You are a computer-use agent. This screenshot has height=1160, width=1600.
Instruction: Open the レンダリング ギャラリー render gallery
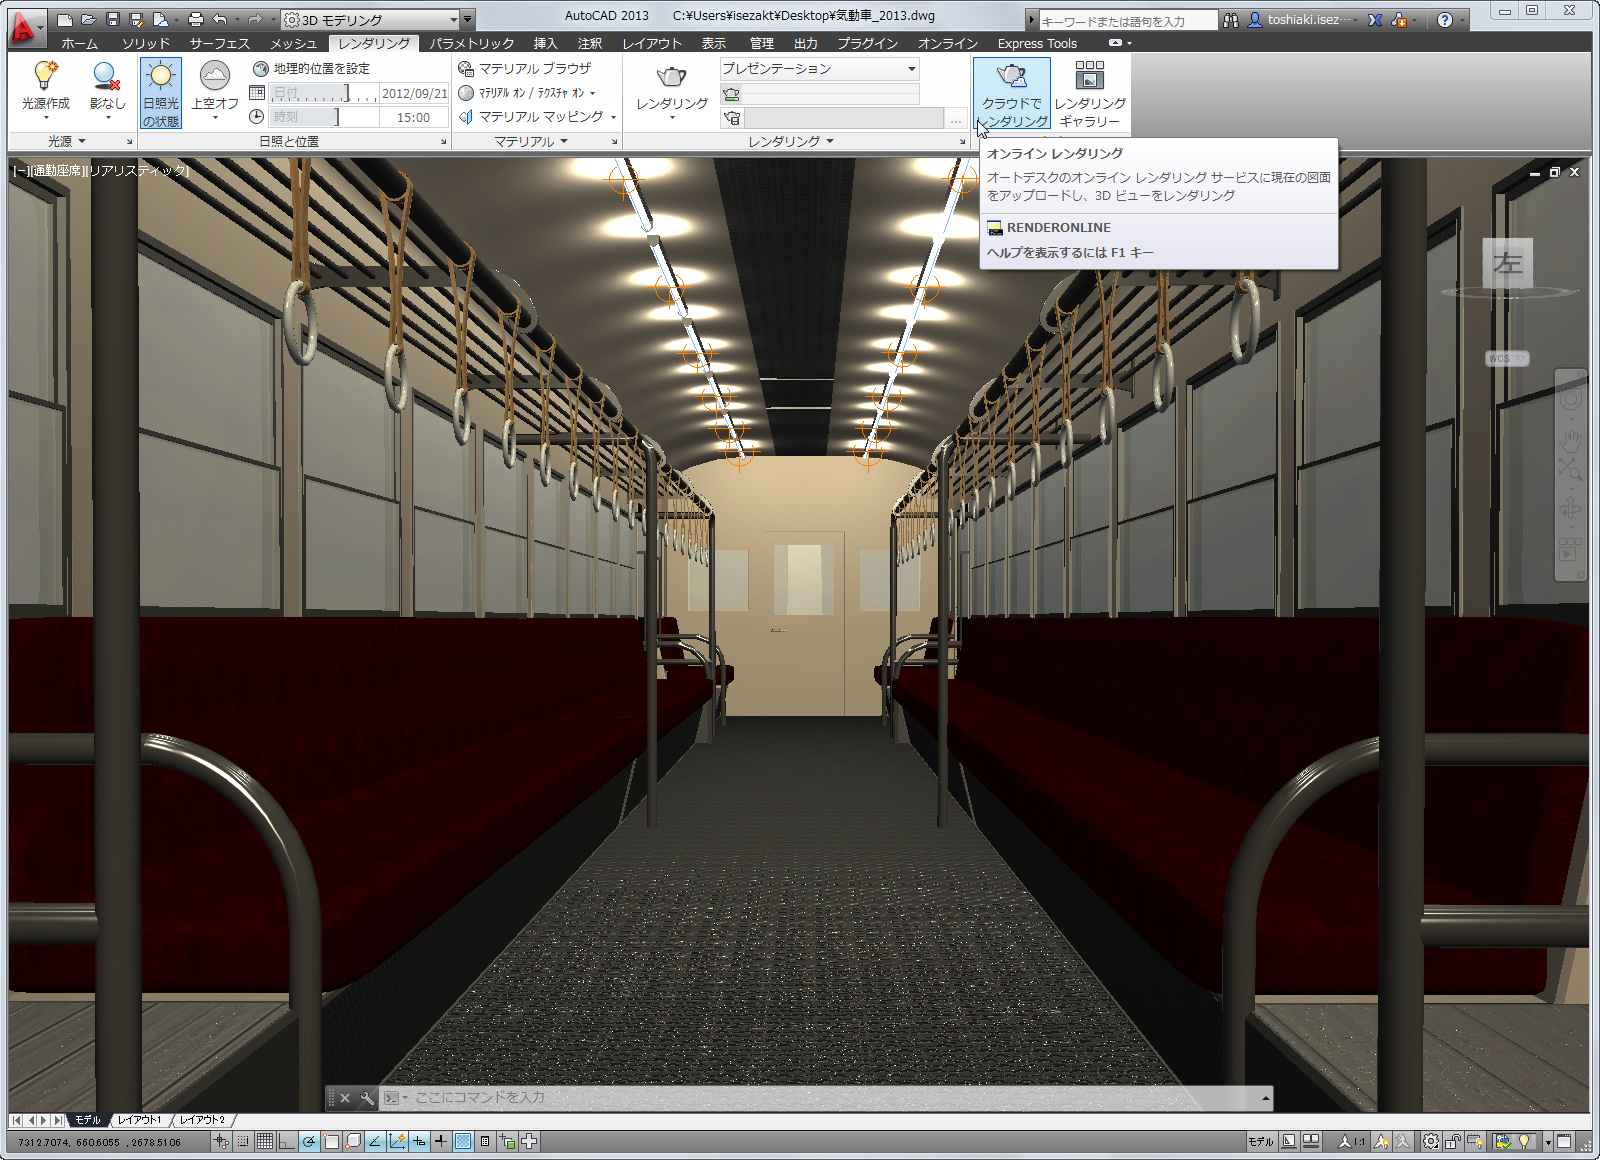(x=1089, y=93)
